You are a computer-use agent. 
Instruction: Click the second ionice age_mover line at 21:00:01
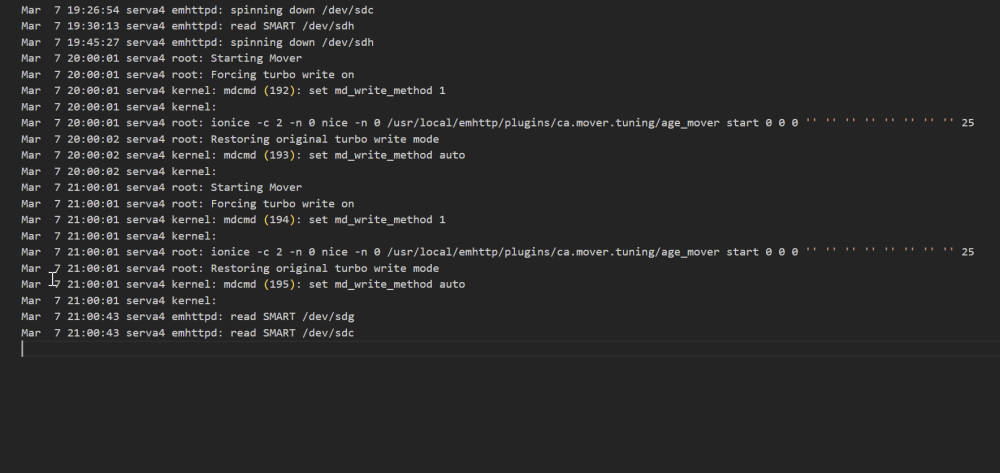pos(497,252)
